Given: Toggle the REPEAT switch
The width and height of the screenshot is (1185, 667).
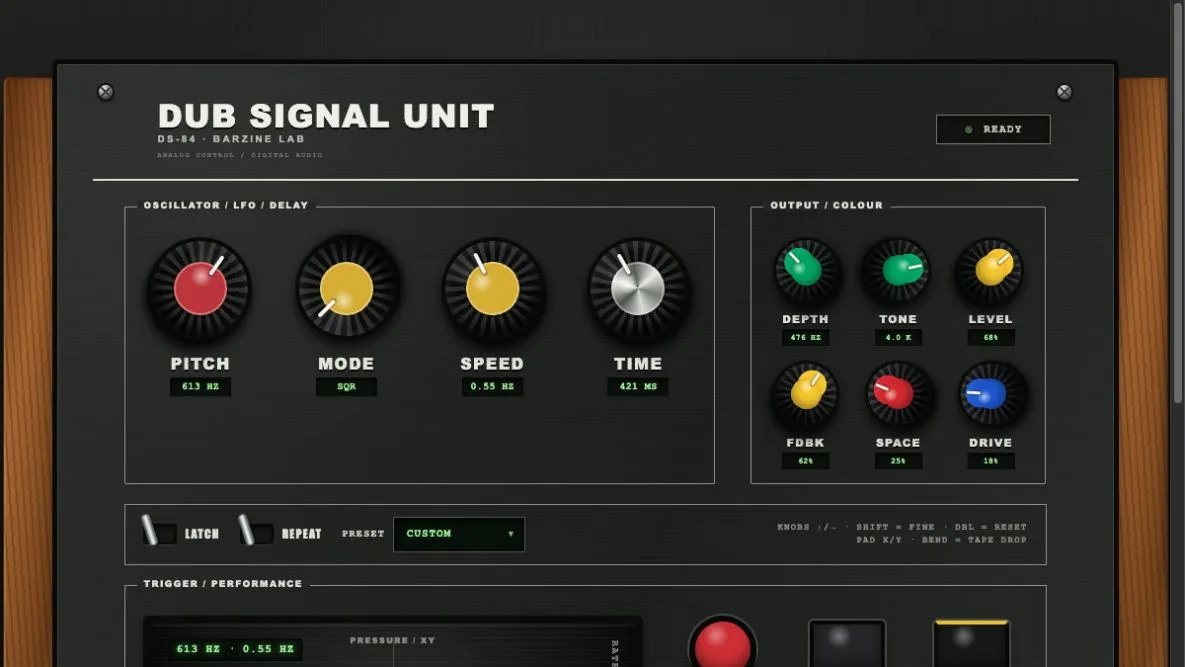Looking at the screenshot, I should 255,532.
